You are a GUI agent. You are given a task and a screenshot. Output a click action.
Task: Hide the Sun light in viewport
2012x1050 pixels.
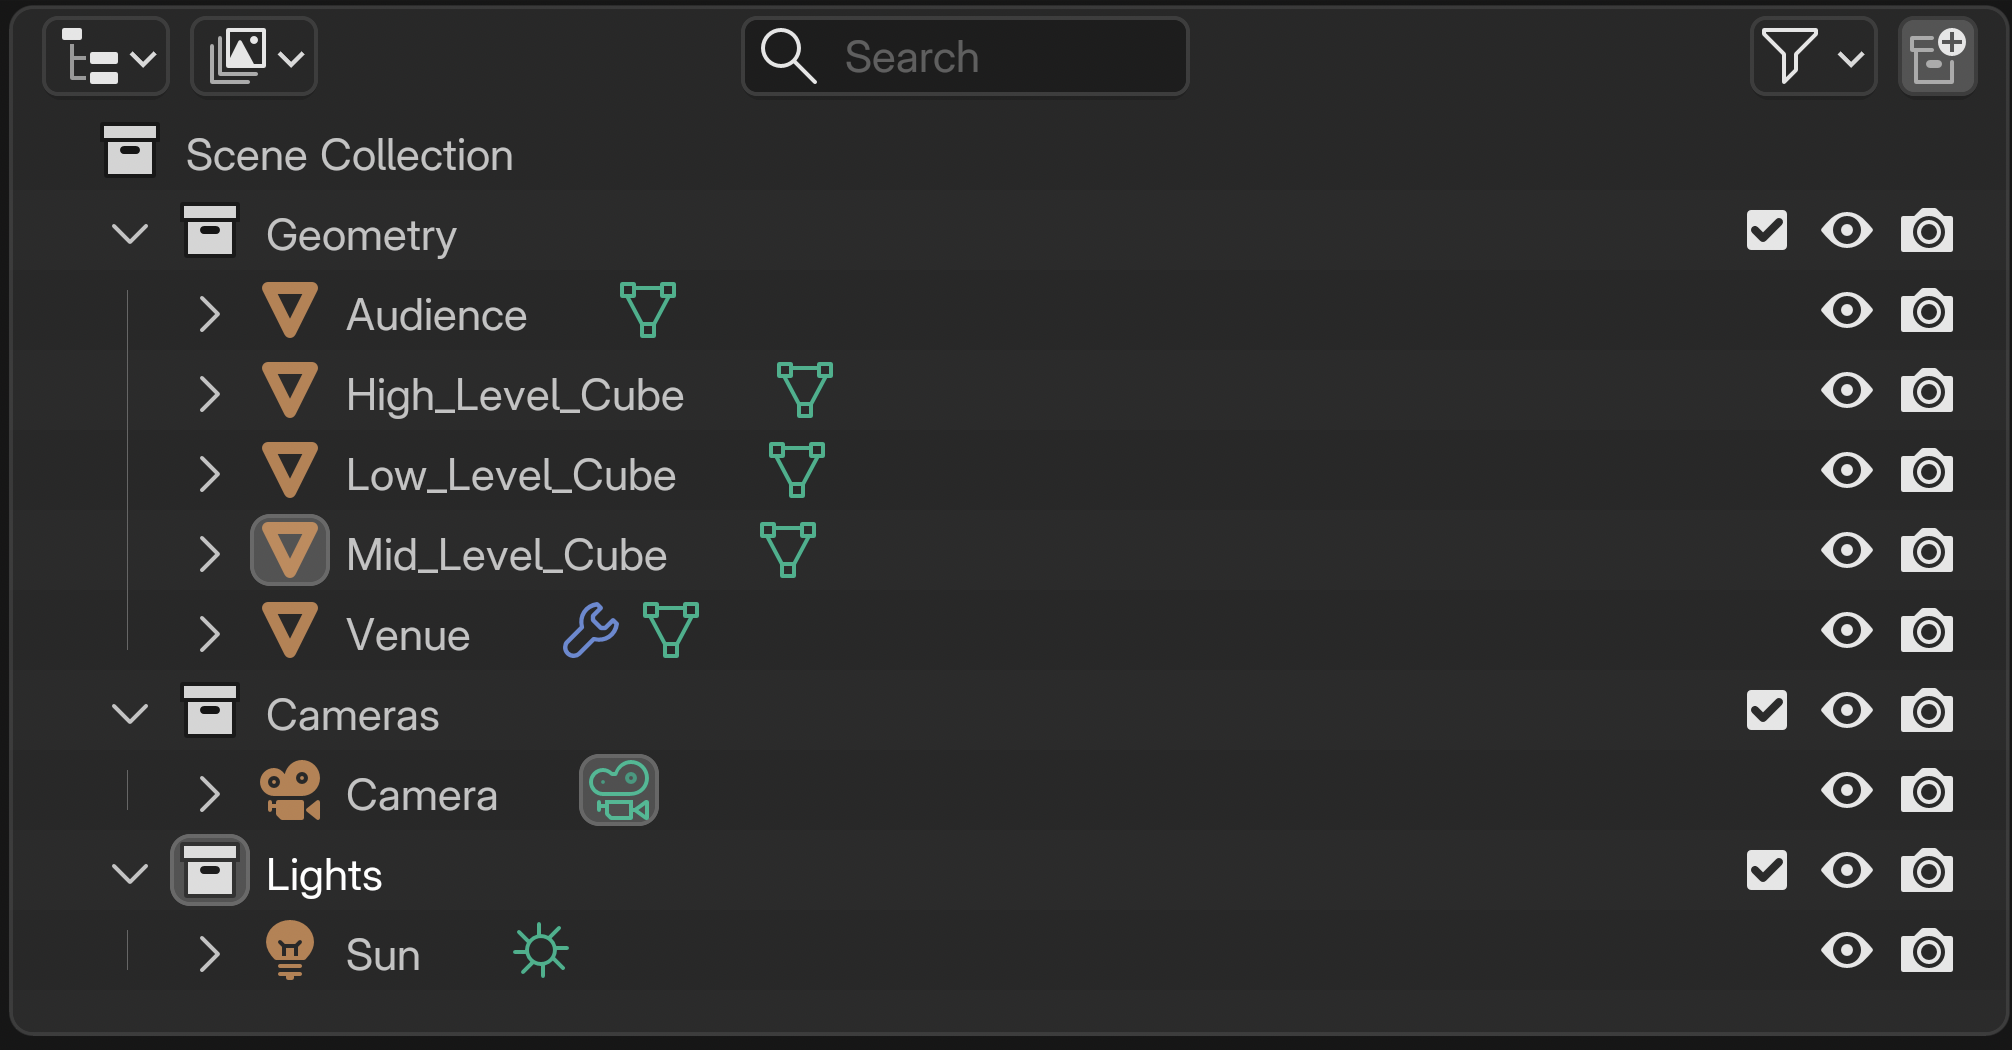(1846, 951)
